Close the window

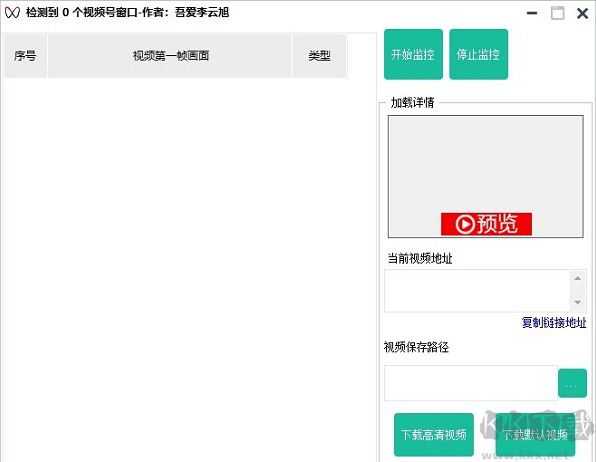click(582, 14)
